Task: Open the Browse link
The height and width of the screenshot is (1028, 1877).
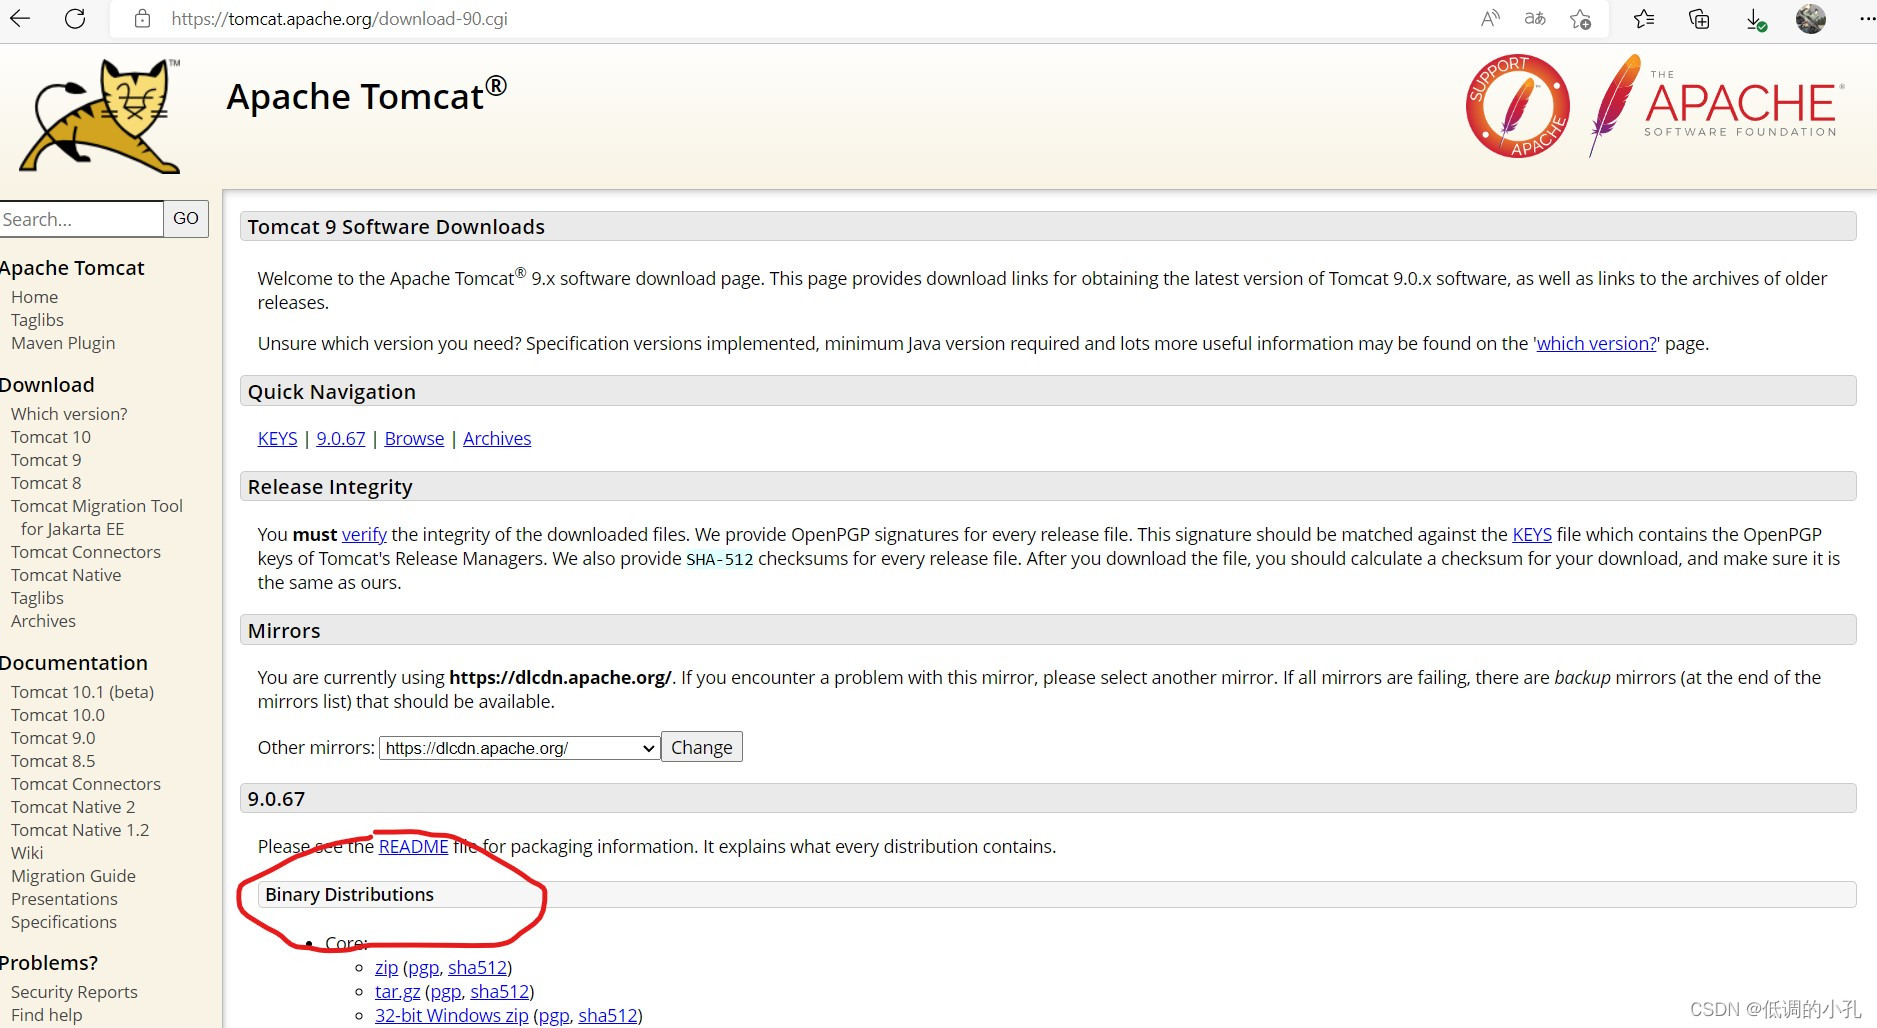Action: tap(414, 438)
